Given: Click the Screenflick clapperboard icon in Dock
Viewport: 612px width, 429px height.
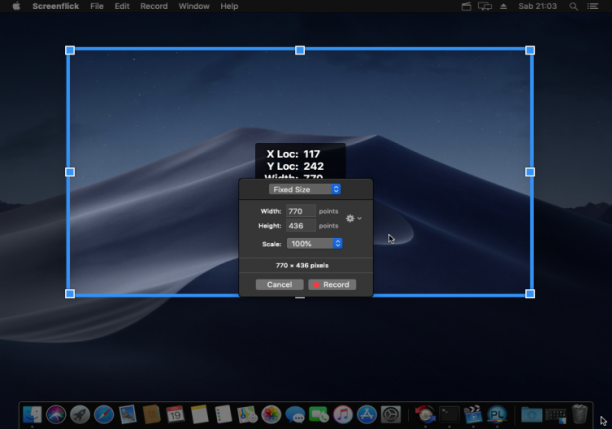Looking at the screenshot, I should click(x=473, y=414).
